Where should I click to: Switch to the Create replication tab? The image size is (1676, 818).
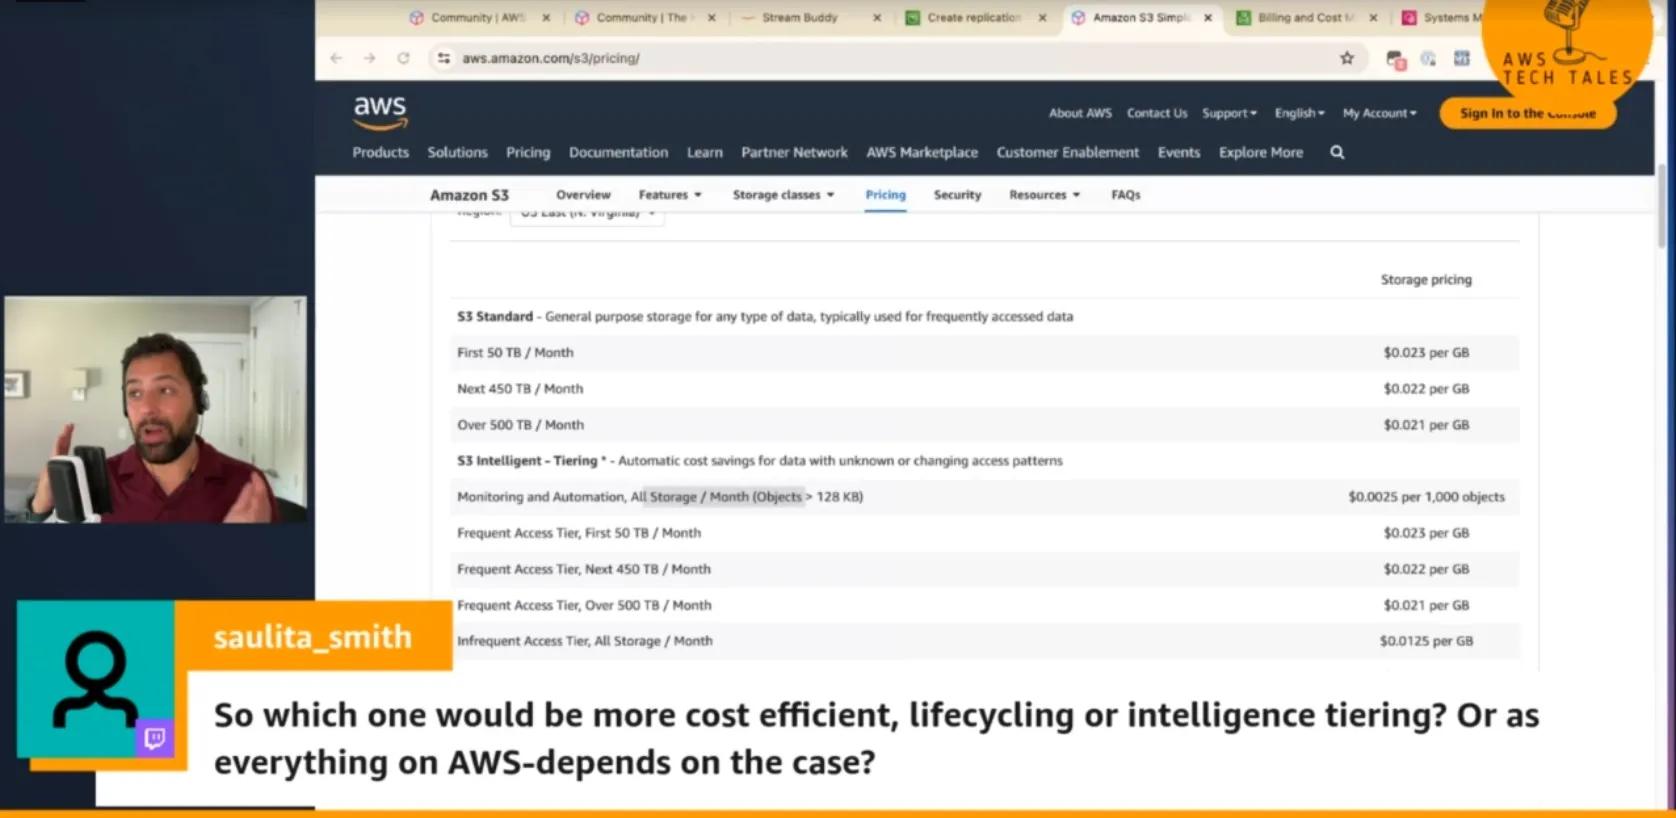click(x=973, y=18)
